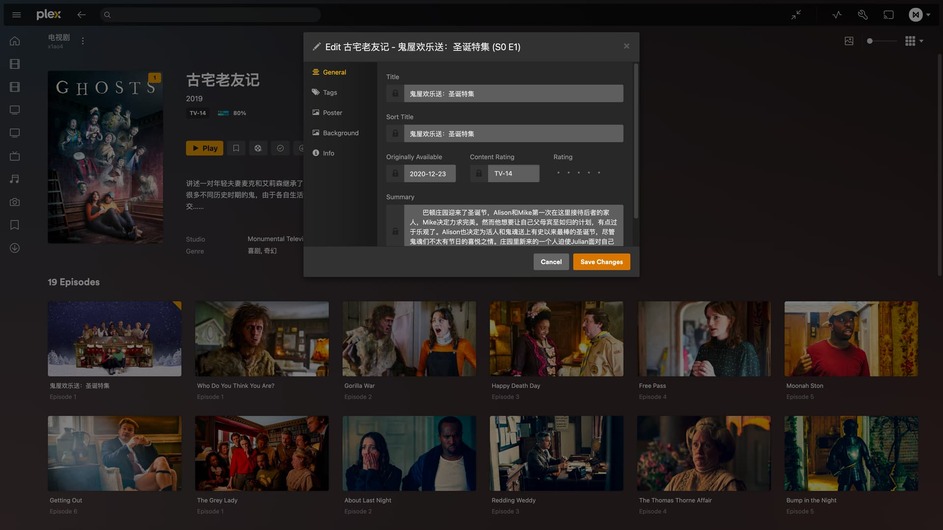Toggle the lock on the Title field
This screenshot has height=530, width=943.
click(395, 93)
